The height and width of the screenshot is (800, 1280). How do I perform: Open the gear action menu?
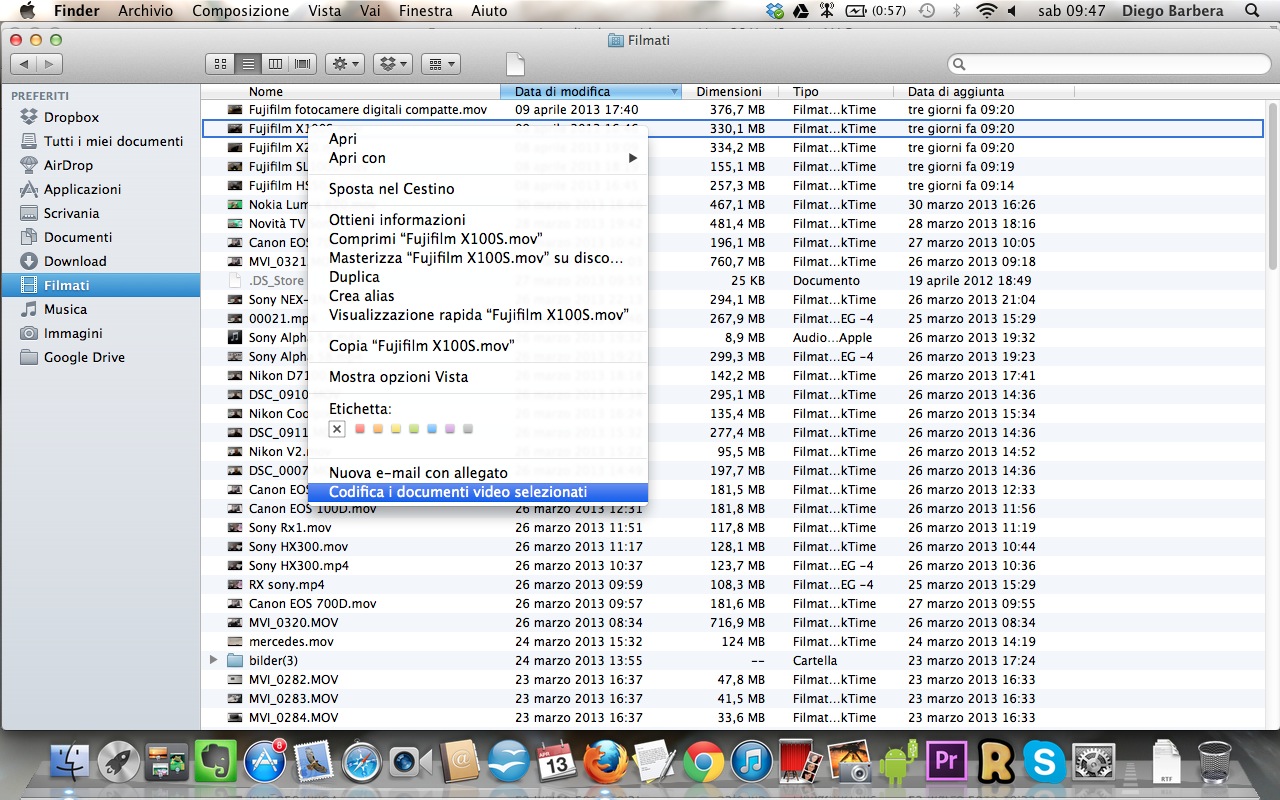click(x=344, y=63)
